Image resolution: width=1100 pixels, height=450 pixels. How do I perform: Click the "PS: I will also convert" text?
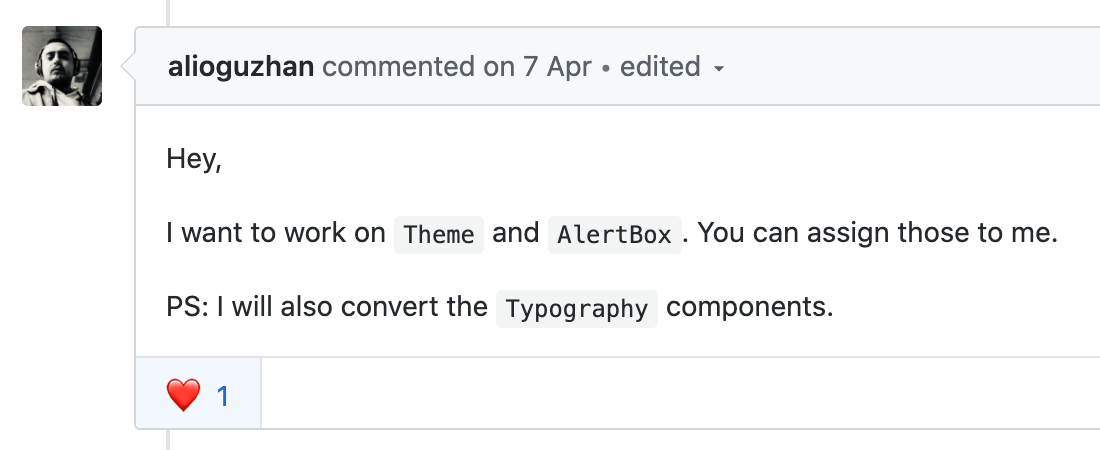coord(326,307)
